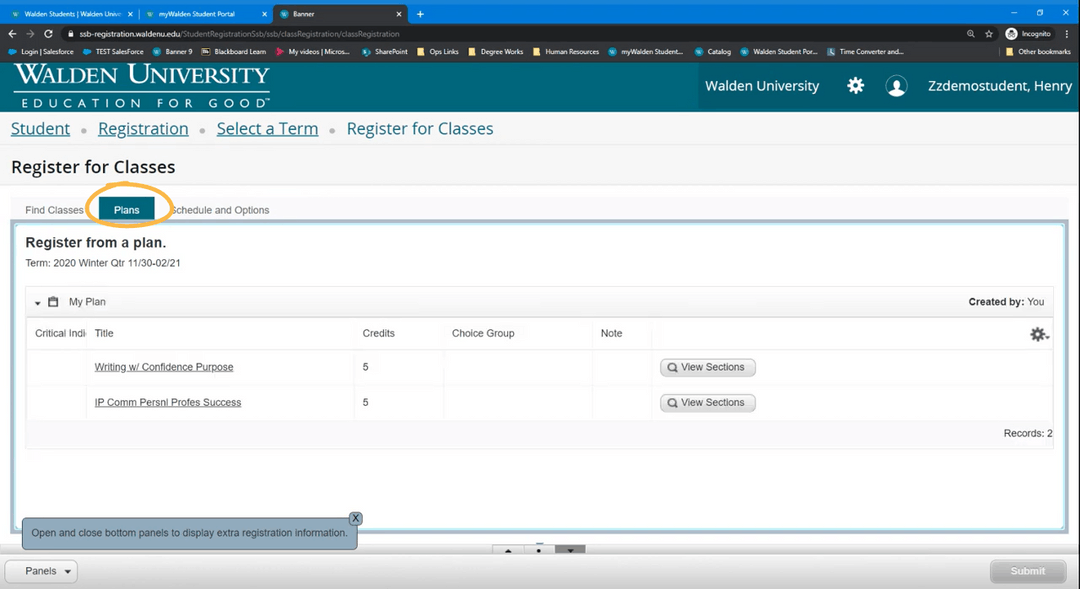Open the plan settings gear above the table

tap(1038, 333)
